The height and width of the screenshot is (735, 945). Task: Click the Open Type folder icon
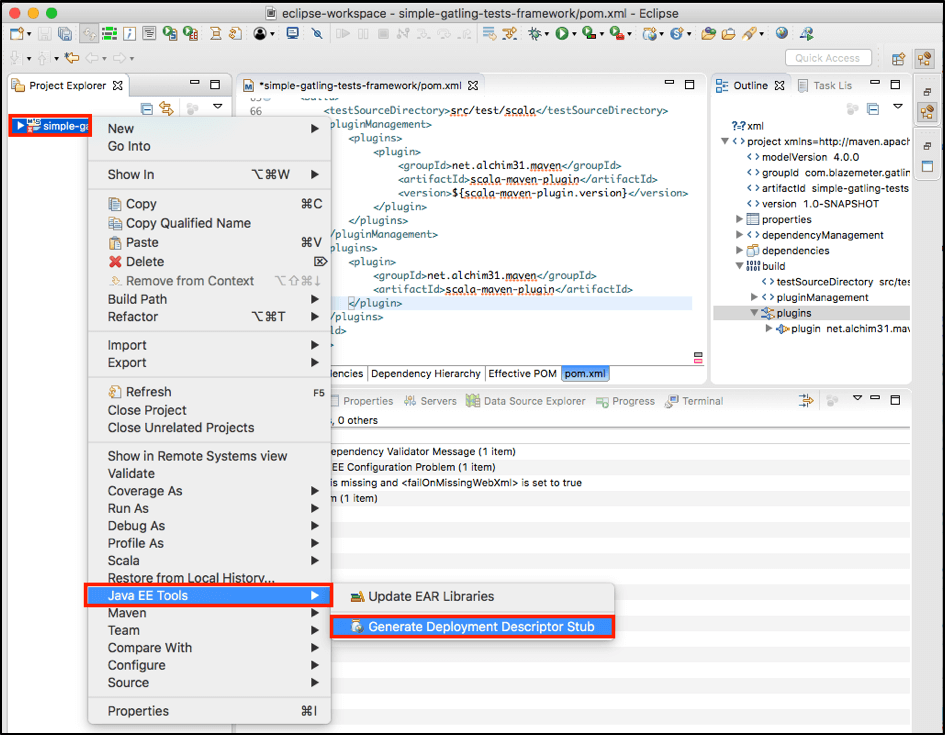(709, 34)
